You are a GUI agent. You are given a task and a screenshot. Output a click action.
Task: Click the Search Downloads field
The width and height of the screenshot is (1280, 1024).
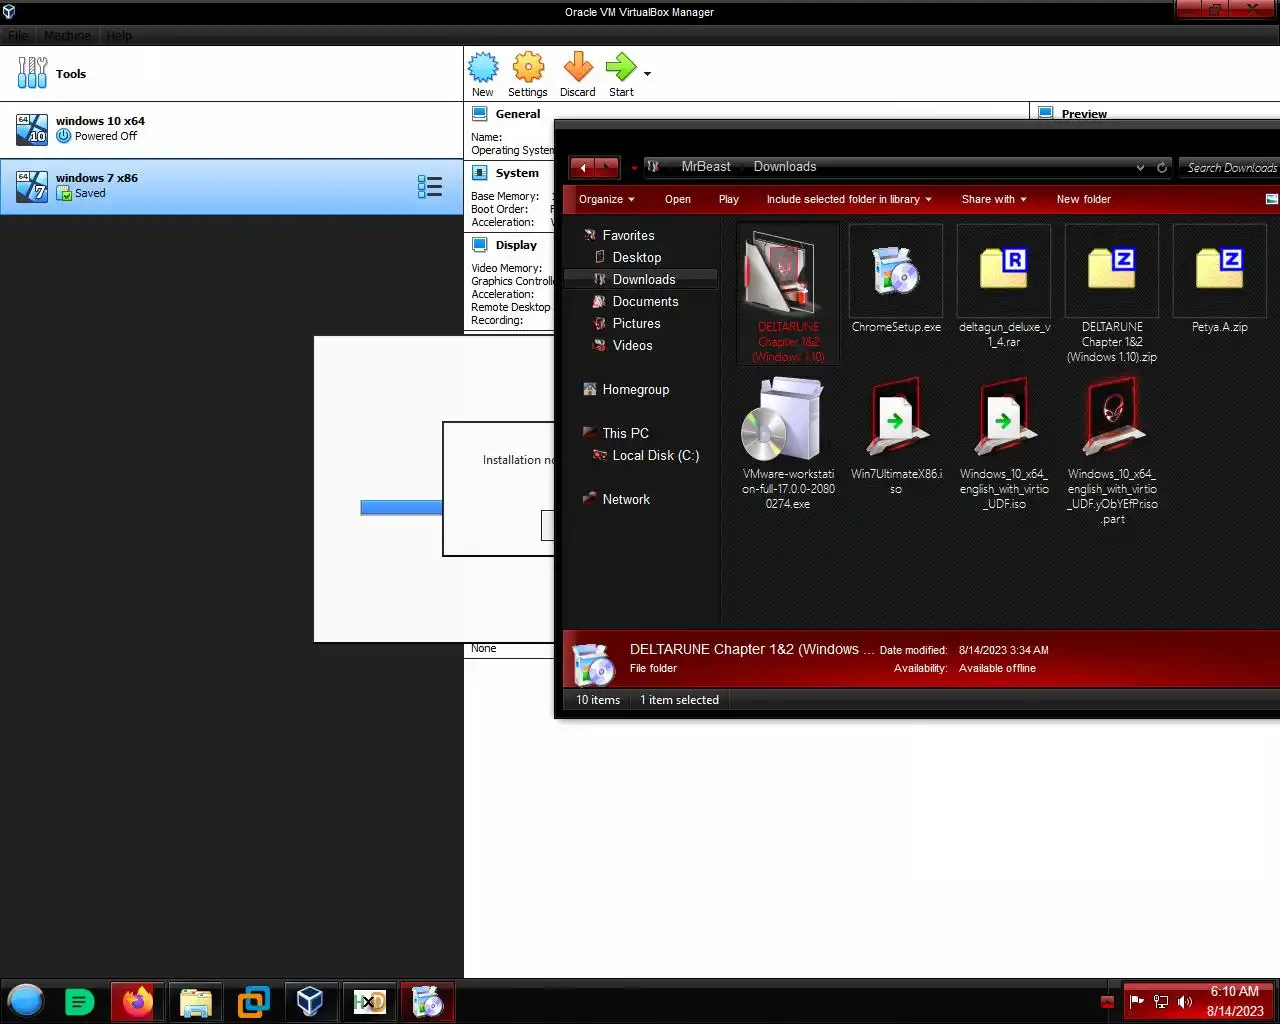pyautogui.click(x=1230, y=167)
